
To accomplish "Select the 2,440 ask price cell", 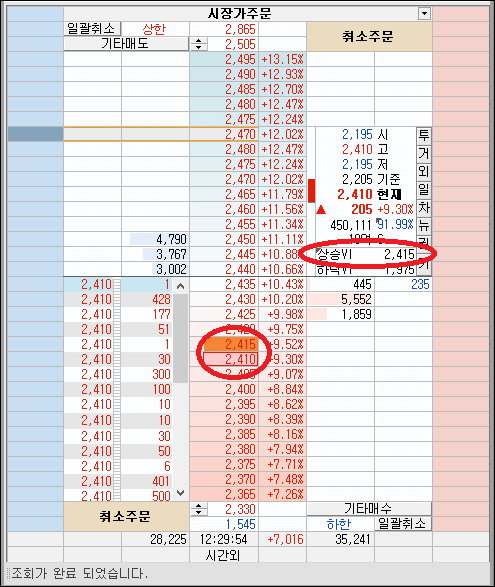I will 224,269.
